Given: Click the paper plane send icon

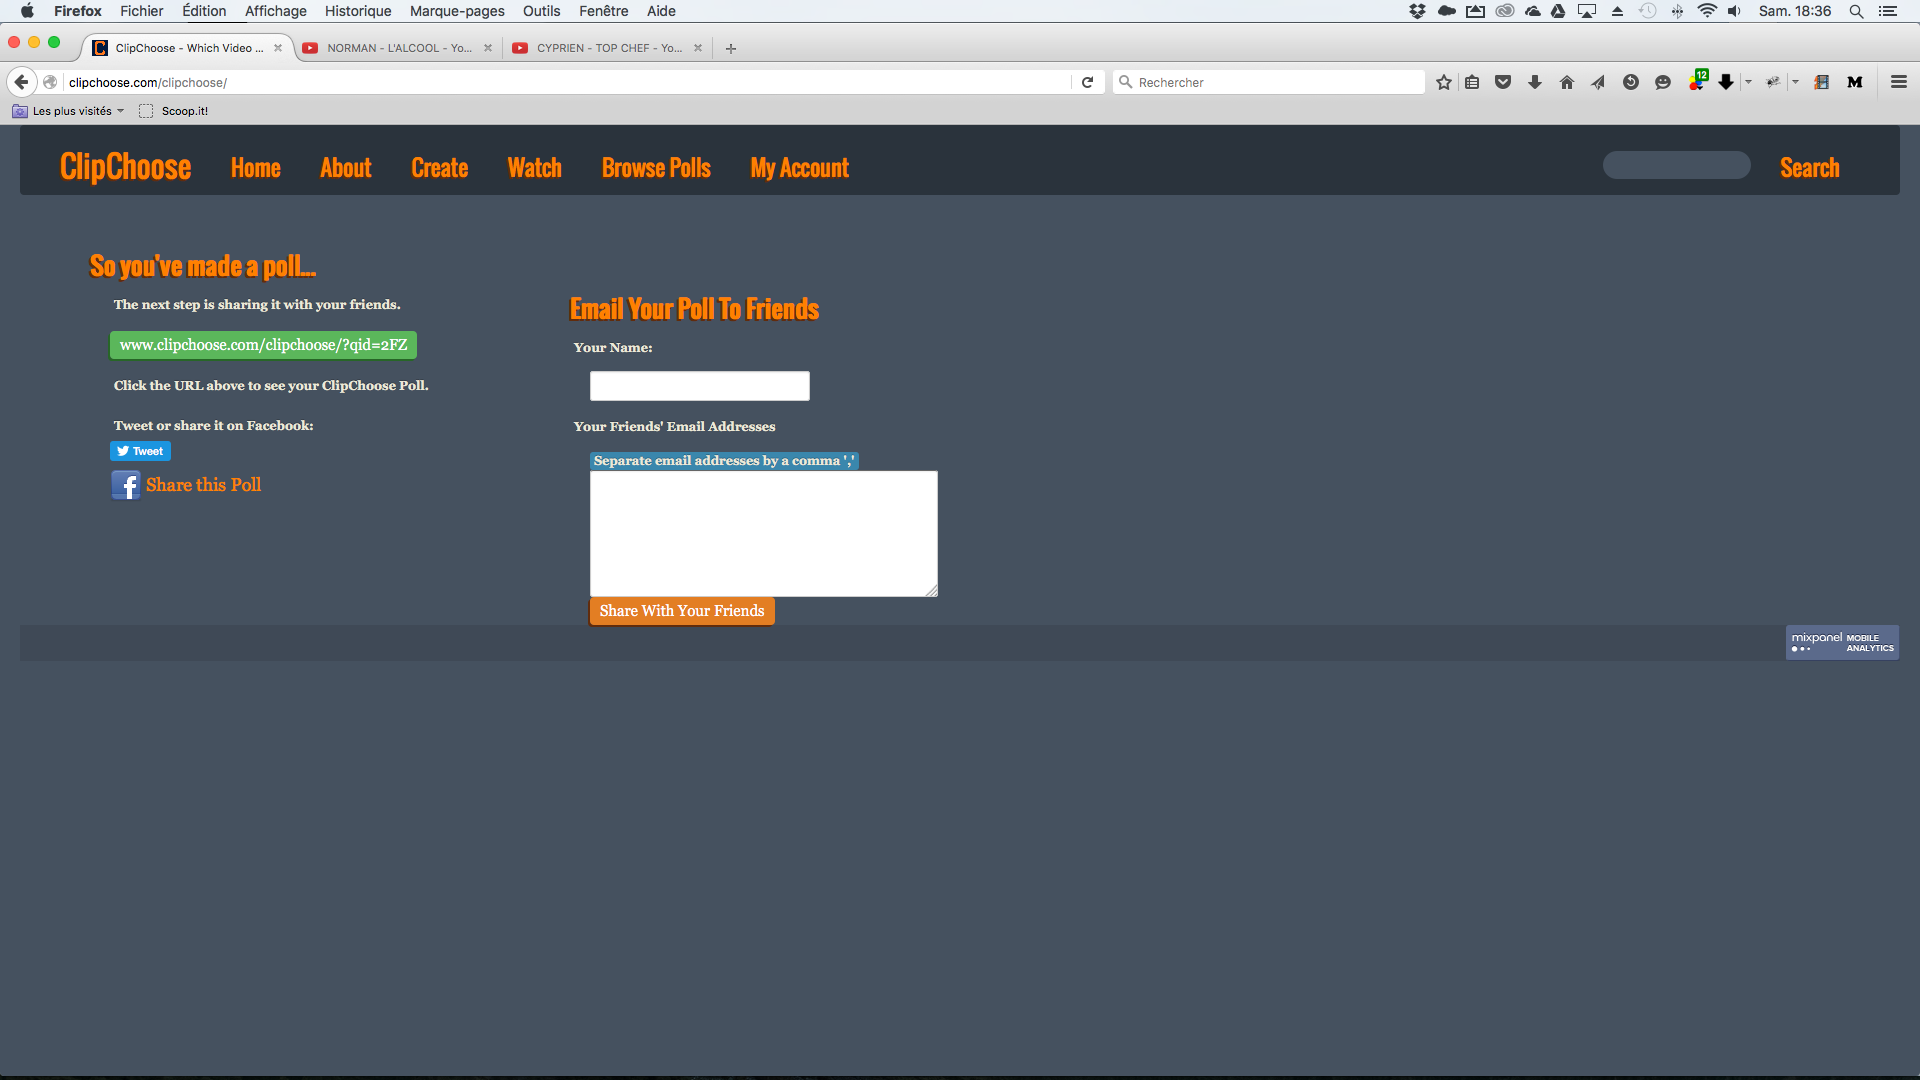Looking at the screenshot, I should click(1598, 82).
